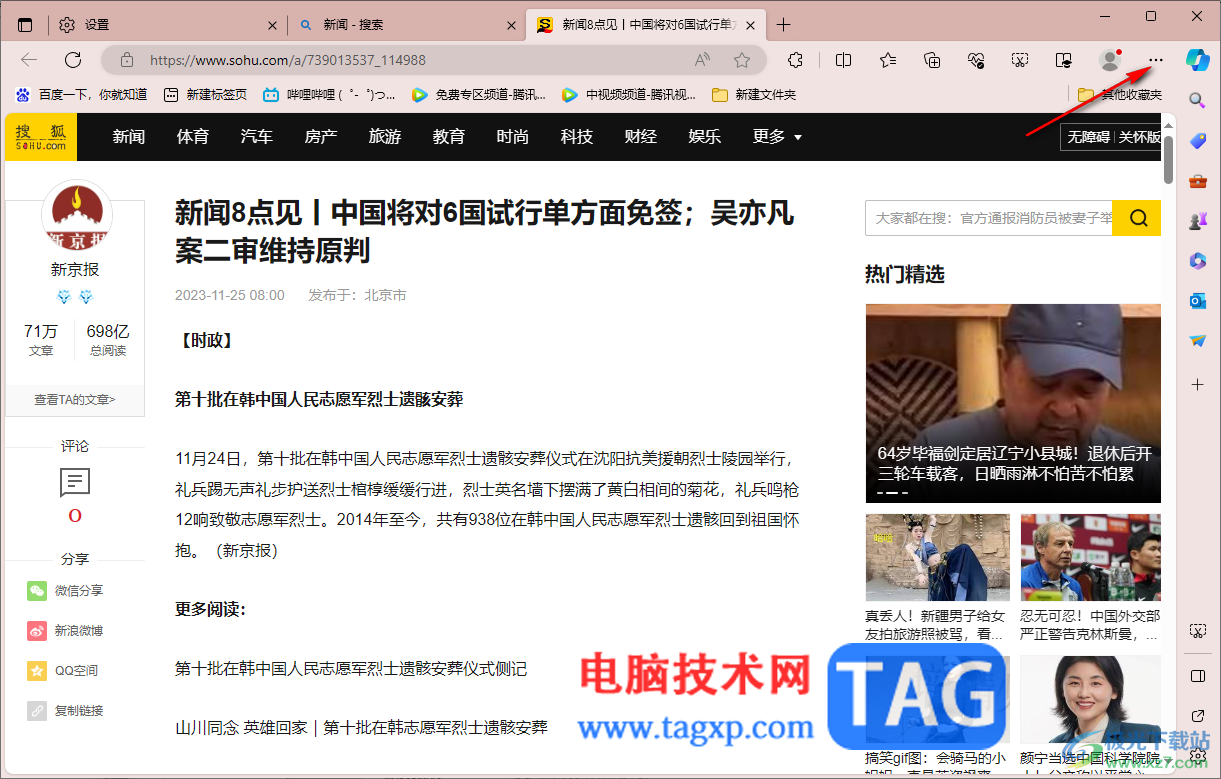Share the article to 新浪微博
The width and height of the screenshot is (1221, 779).
(x=62, y=630)
